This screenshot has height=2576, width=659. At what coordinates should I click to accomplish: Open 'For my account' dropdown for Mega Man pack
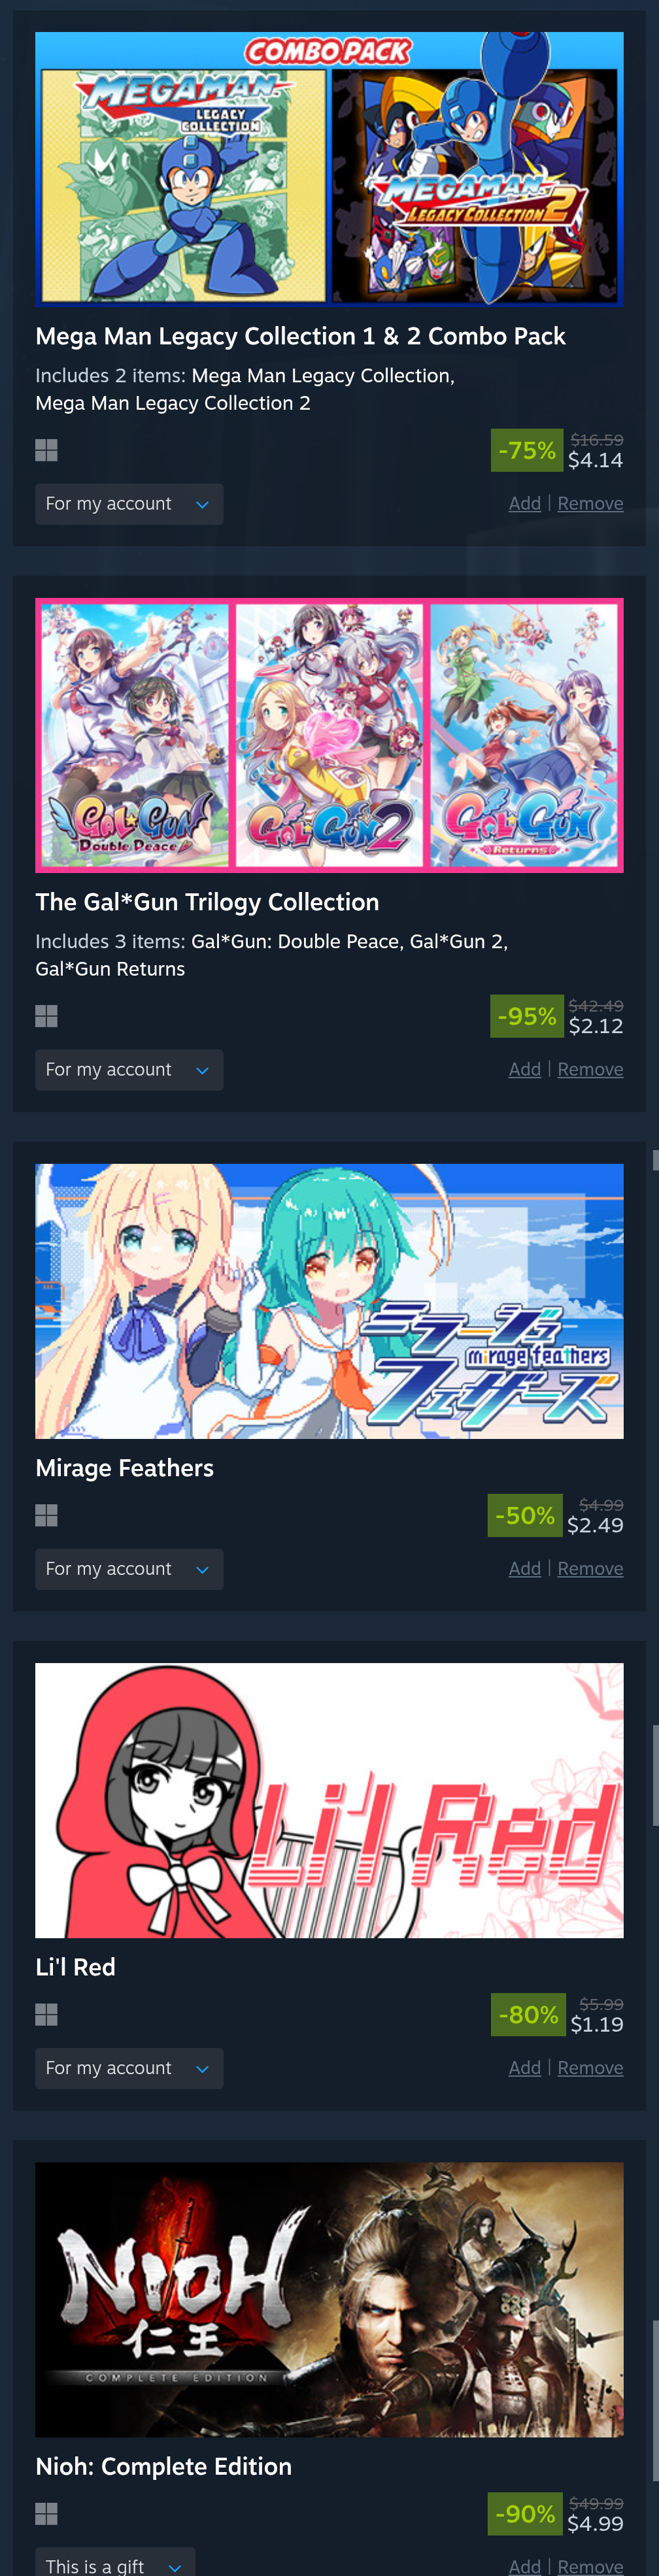tap(129, 504)
